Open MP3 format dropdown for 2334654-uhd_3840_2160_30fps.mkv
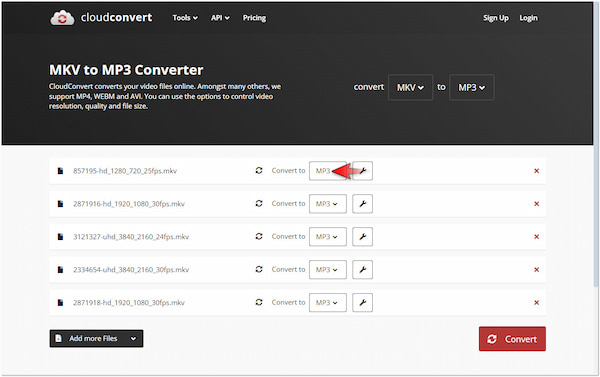 click(328, 269)
